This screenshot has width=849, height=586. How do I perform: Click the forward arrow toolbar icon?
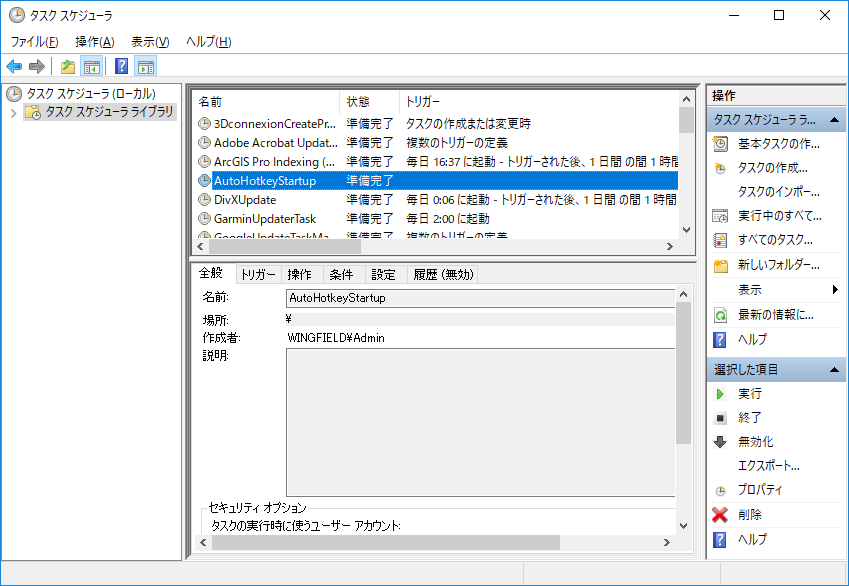tap(37, 67)
